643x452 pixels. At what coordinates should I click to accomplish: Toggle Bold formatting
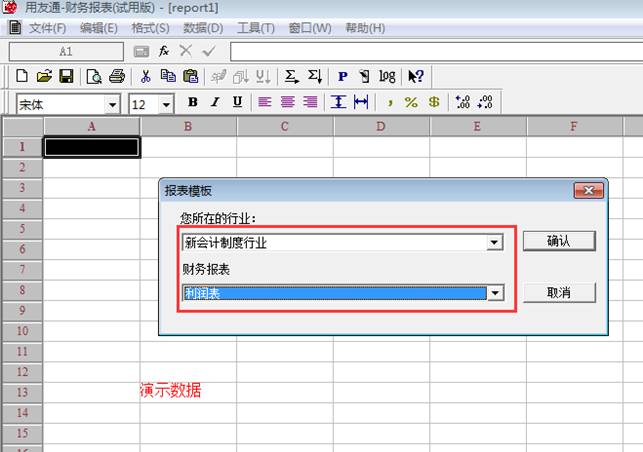[x=192, y=102]
